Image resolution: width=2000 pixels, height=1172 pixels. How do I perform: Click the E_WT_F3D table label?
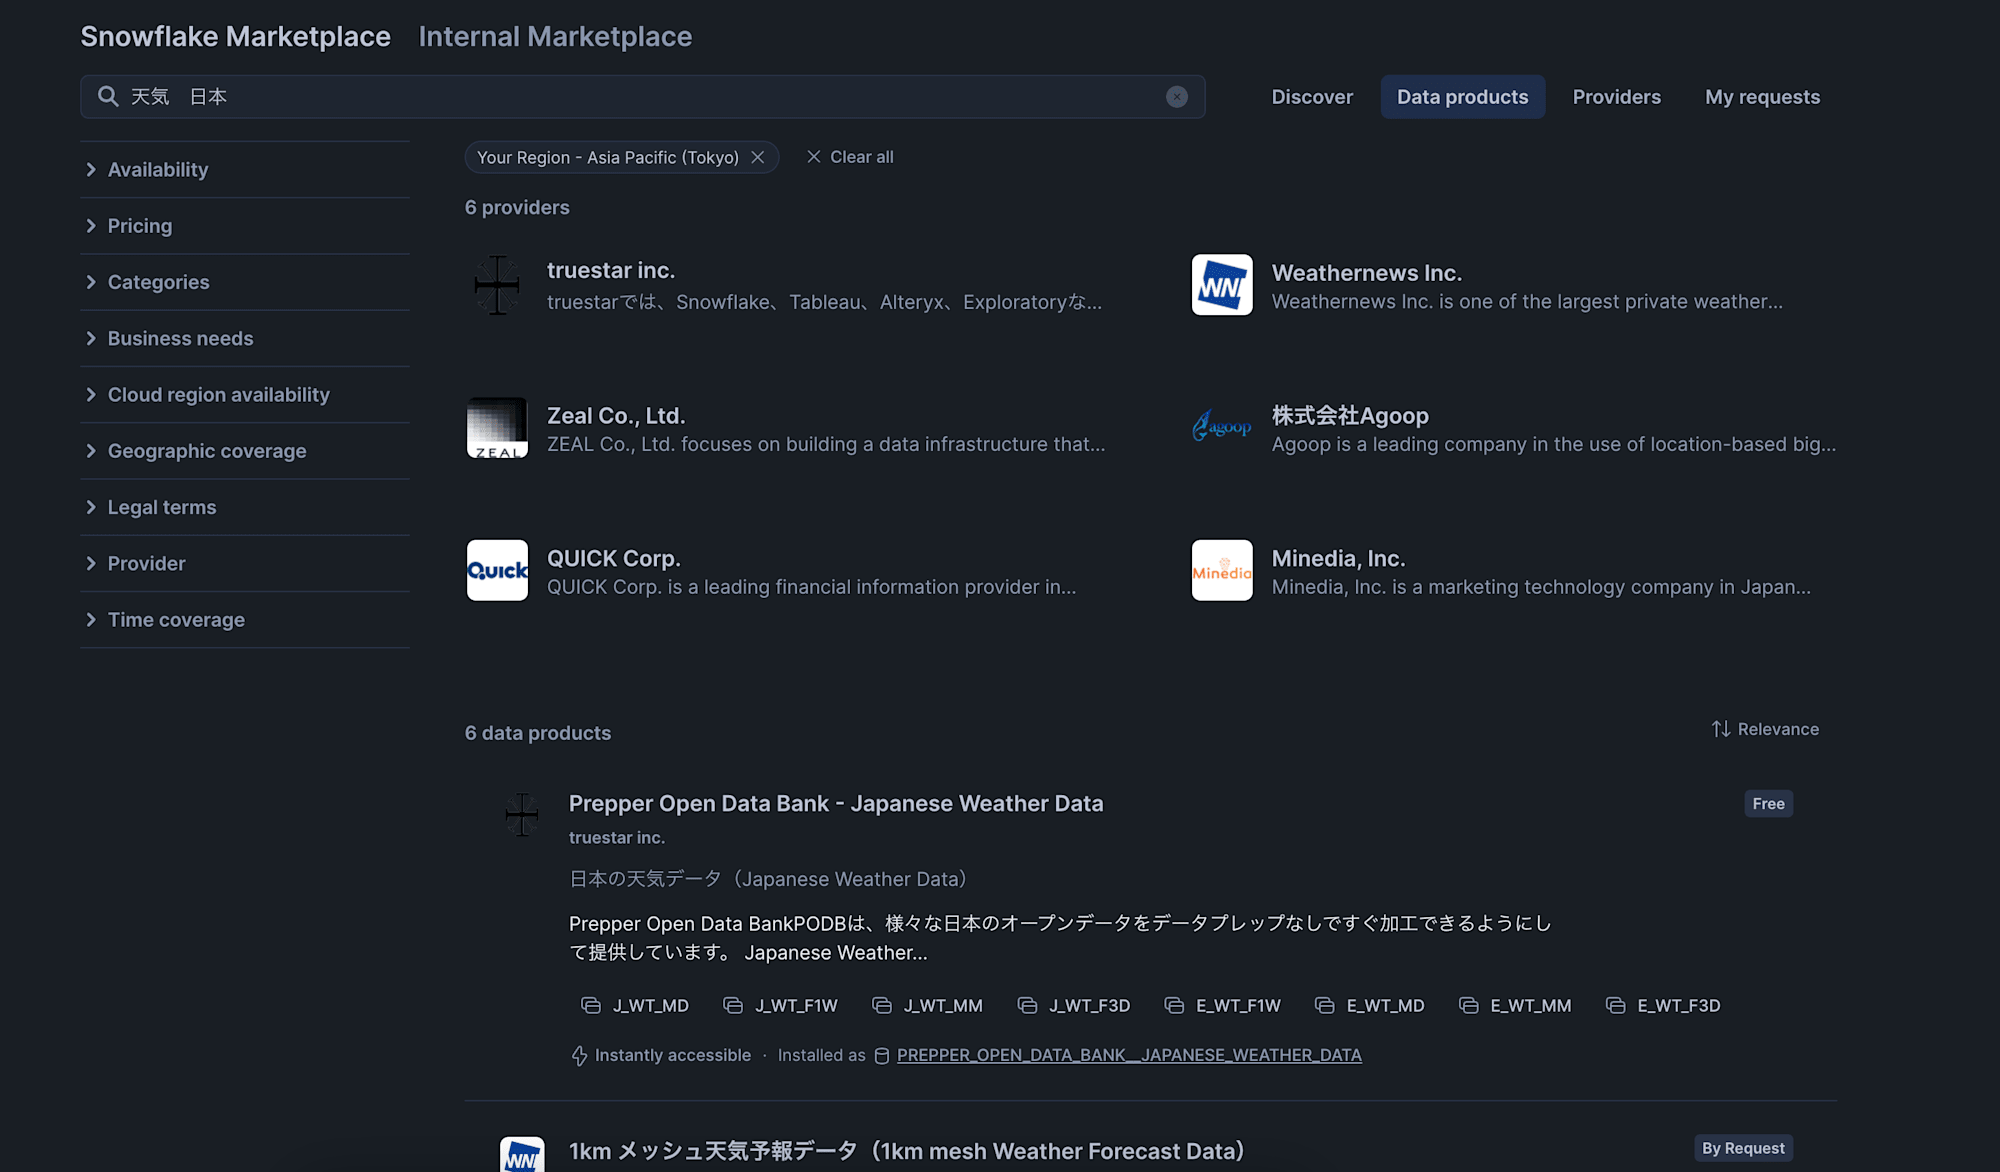(x=1679, y=1006)
